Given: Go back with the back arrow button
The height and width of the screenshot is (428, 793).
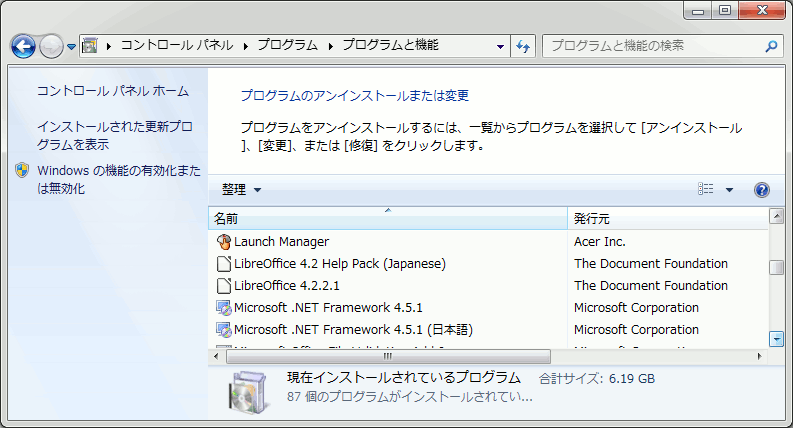Looking at the screenshot, I should (23, 46).
